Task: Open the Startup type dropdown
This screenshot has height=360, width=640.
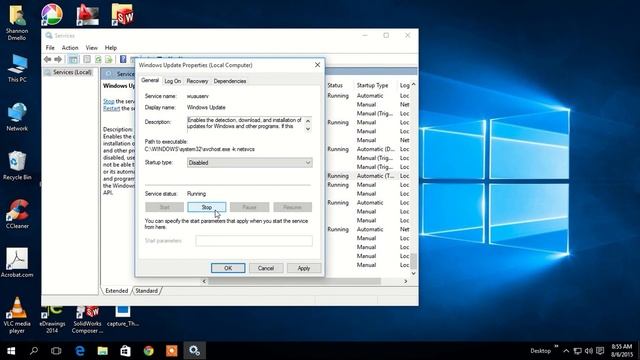Action: coord(249,162)
